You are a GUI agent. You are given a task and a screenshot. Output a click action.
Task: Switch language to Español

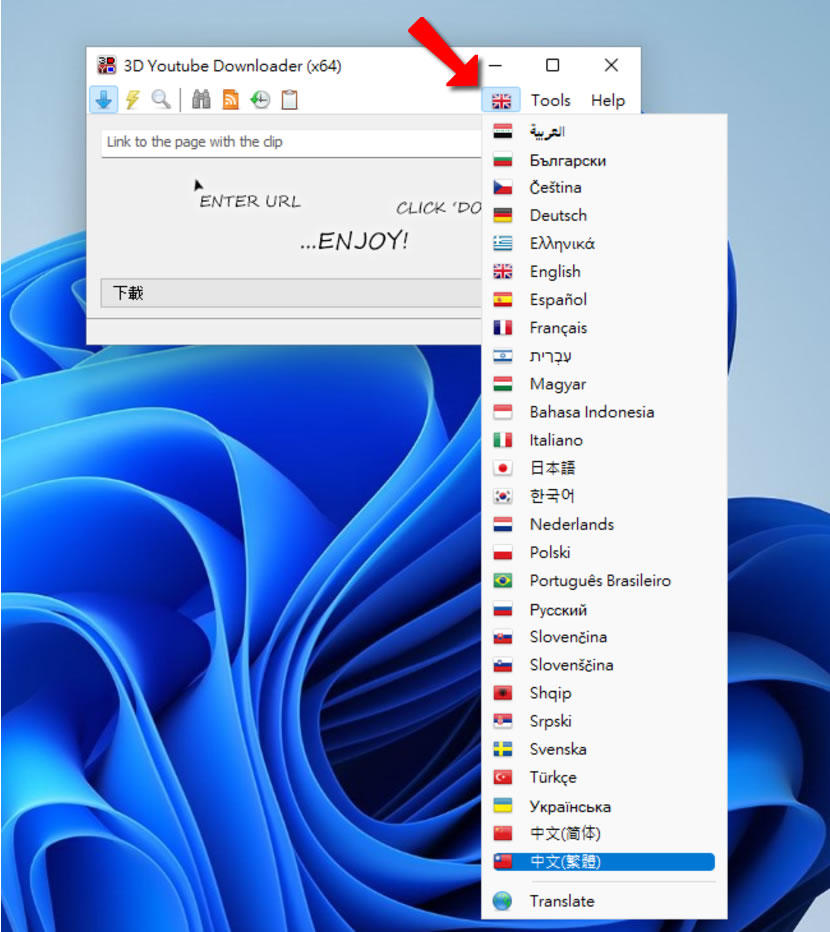point(604,300)
